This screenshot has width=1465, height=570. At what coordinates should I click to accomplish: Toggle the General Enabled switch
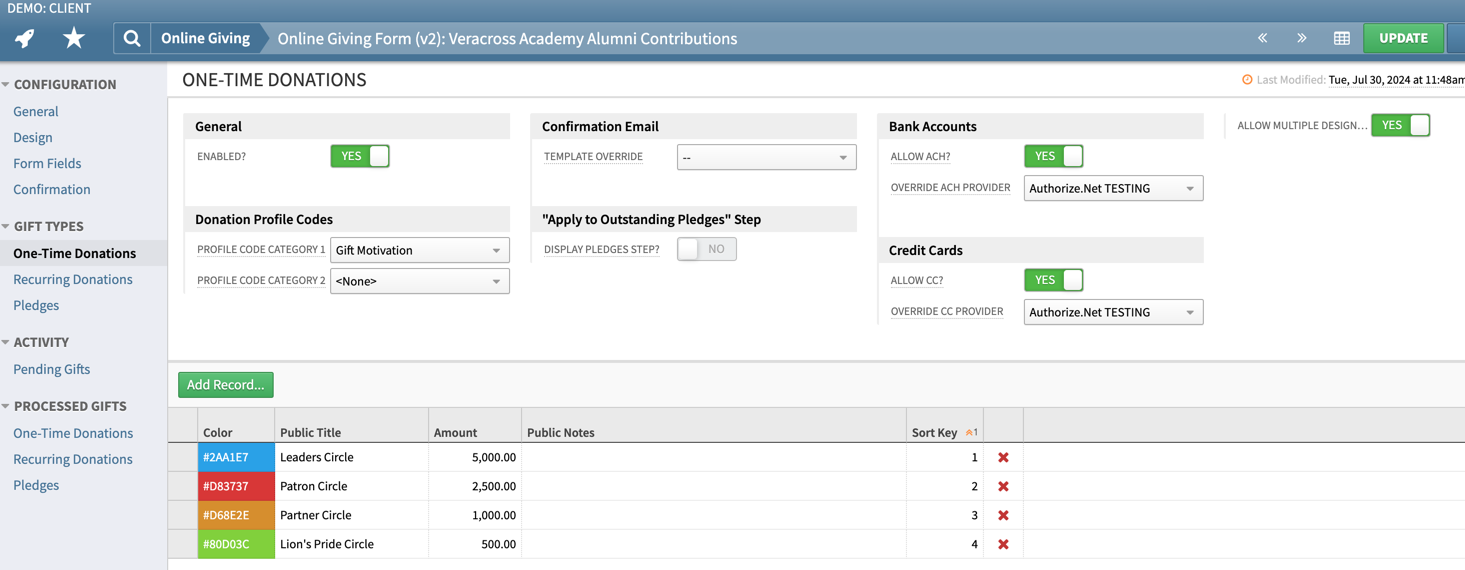pyautogui.click(x=360, y=156)
